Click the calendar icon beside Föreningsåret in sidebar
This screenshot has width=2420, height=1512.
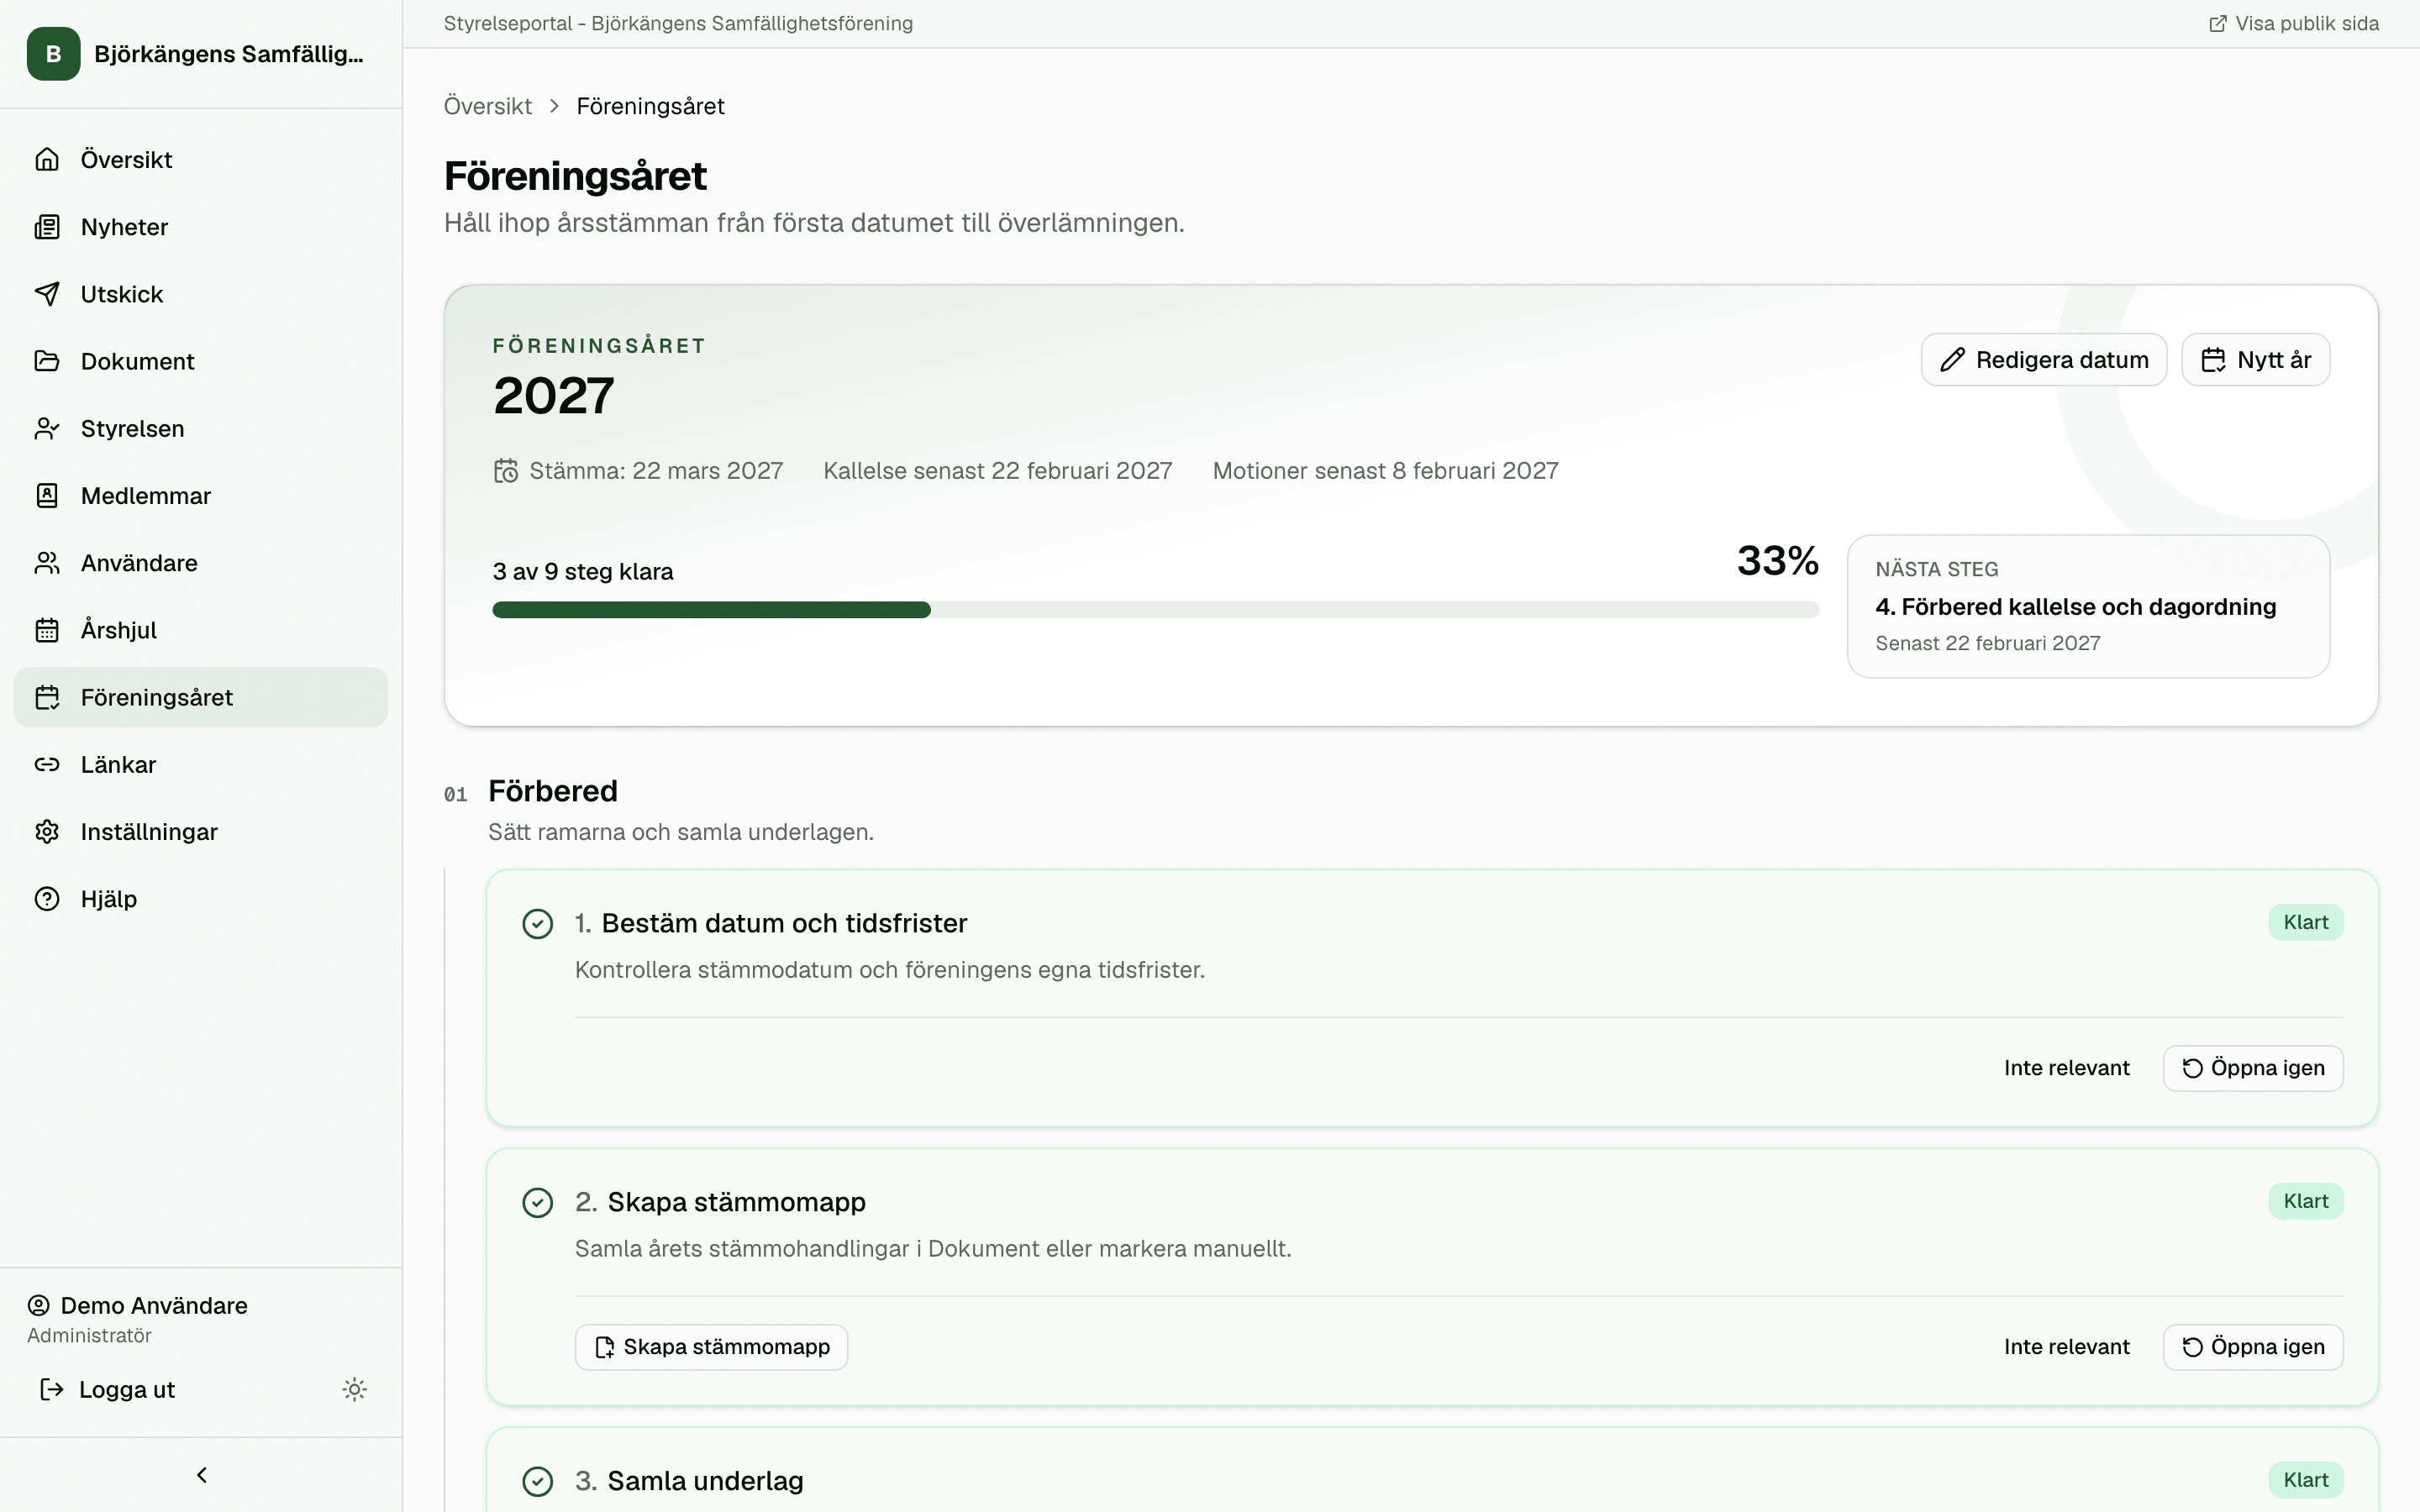pos(47,697)
